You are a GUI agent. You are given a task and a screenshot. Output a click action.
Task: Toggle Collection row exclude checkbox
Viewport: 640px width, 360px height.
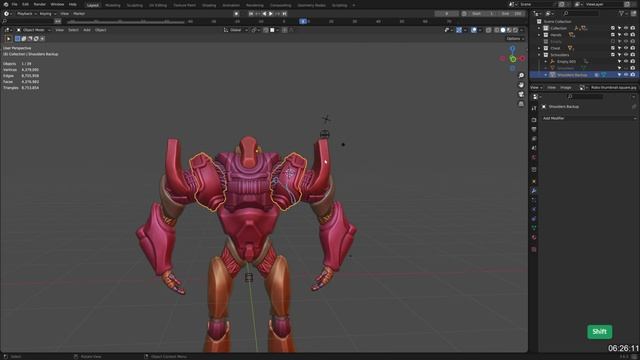613,28
